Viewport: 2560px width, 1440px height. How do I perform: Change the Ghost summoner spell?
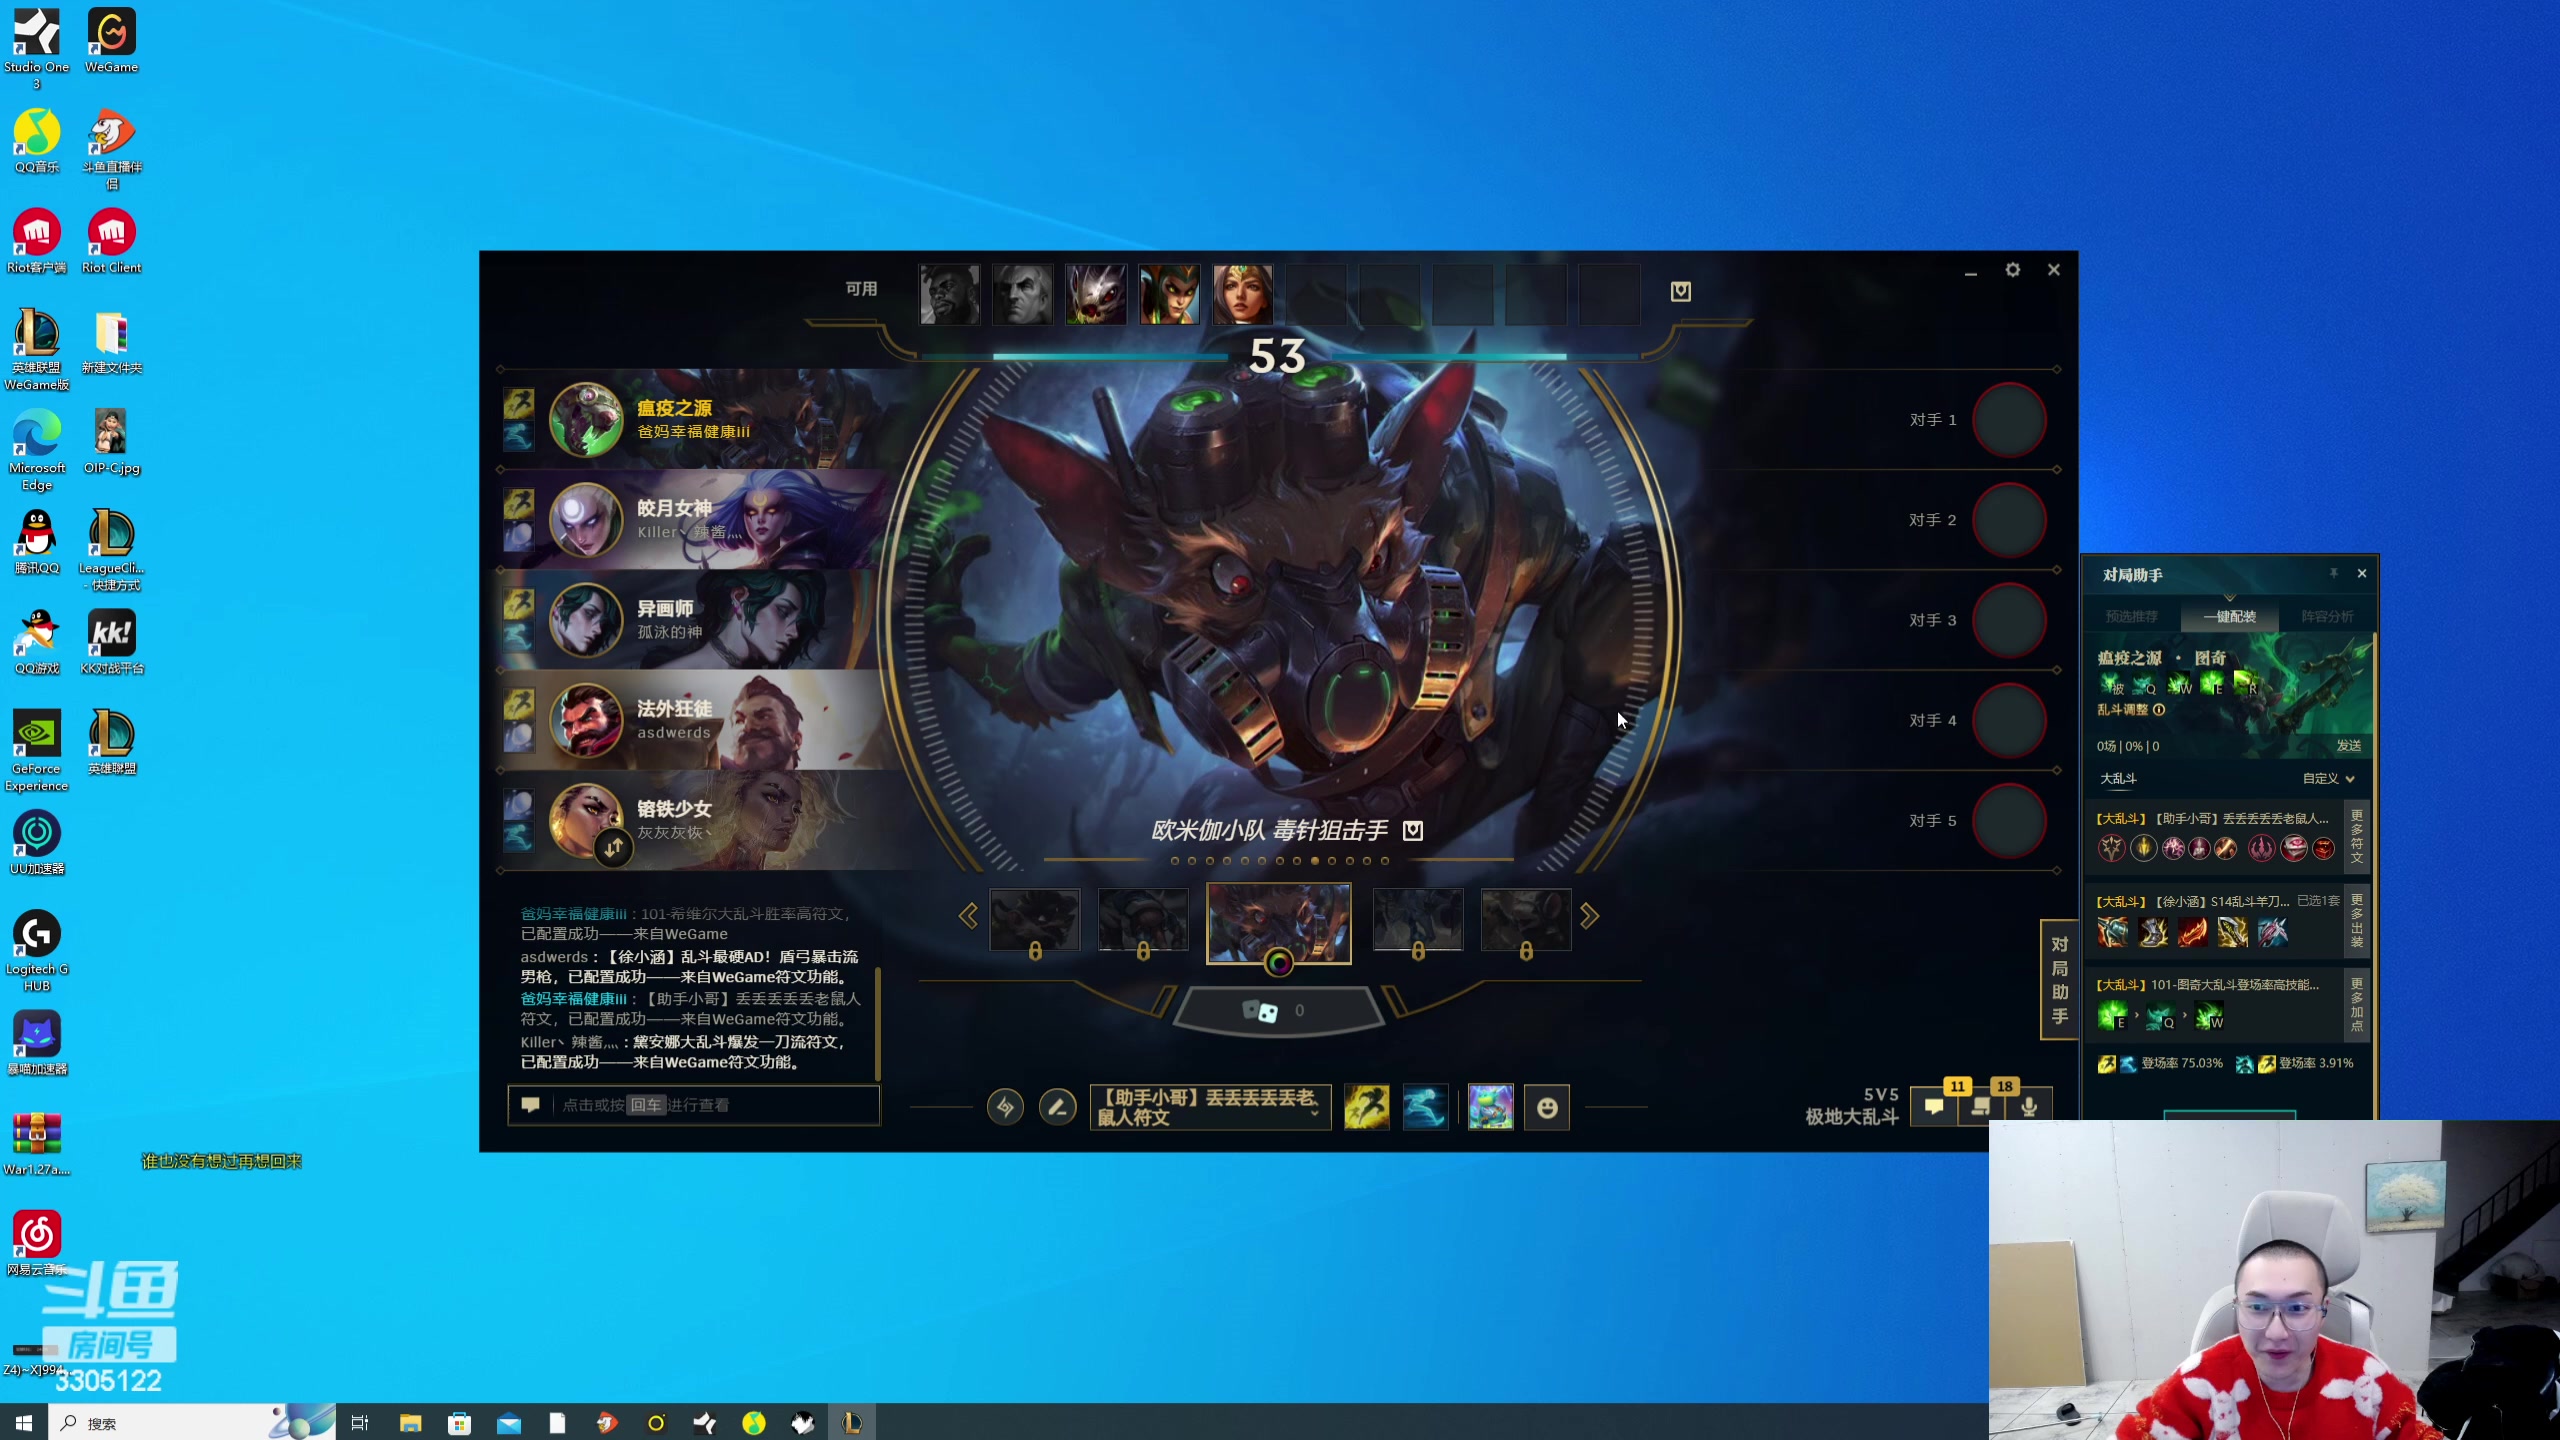(x=1425, y=1107)
